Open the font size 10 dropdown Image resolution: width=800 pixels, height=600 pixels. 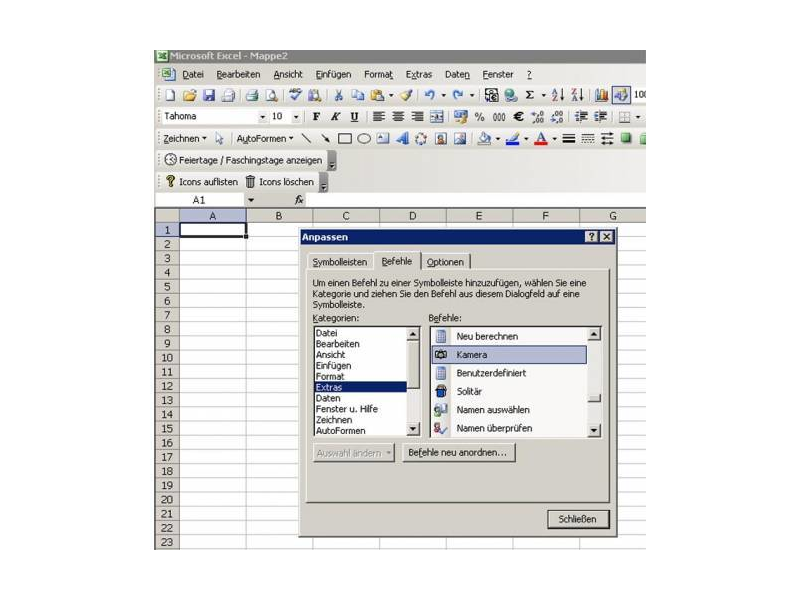coord(296,117)
